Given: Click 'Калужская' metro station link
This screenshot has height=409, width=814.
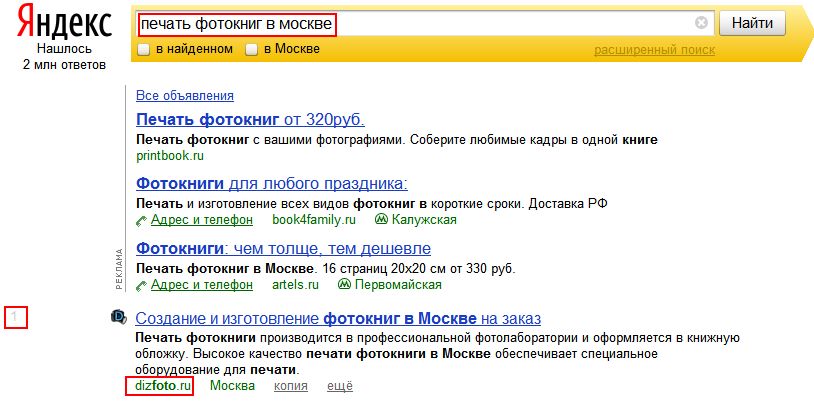Looking at the screenshot, I should pos(424,220).
